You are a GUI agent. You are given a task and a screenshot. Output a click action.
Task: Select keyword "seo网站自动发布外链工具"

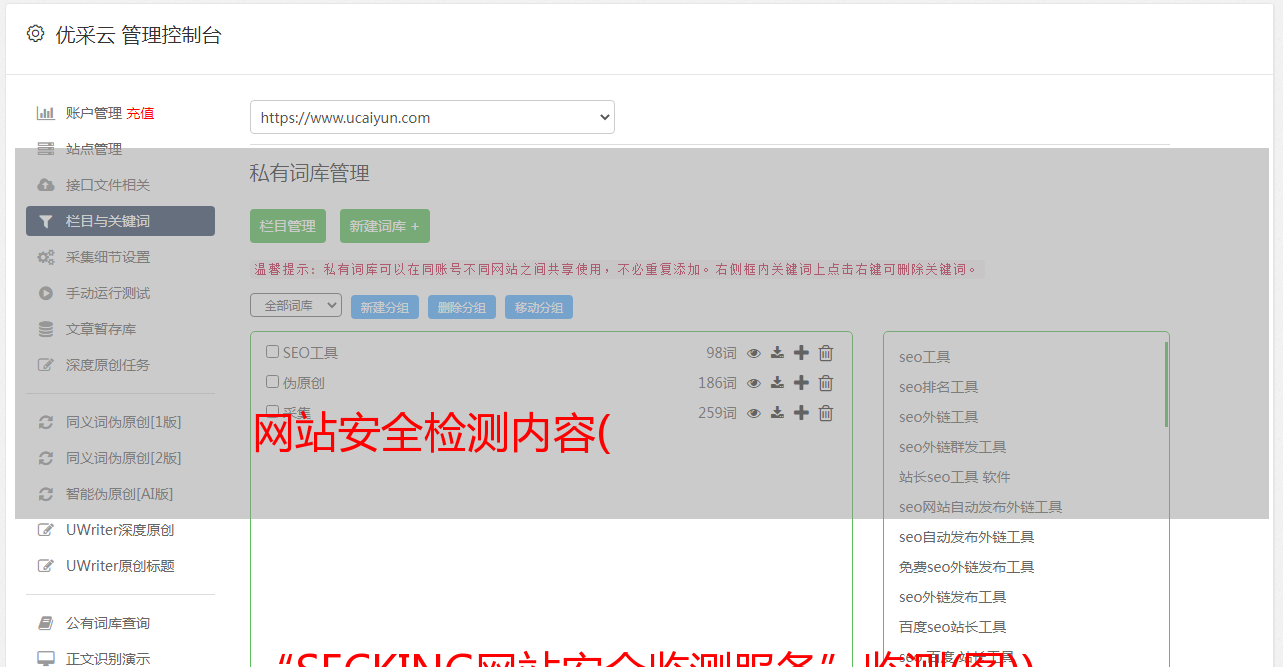coord(981,507)
